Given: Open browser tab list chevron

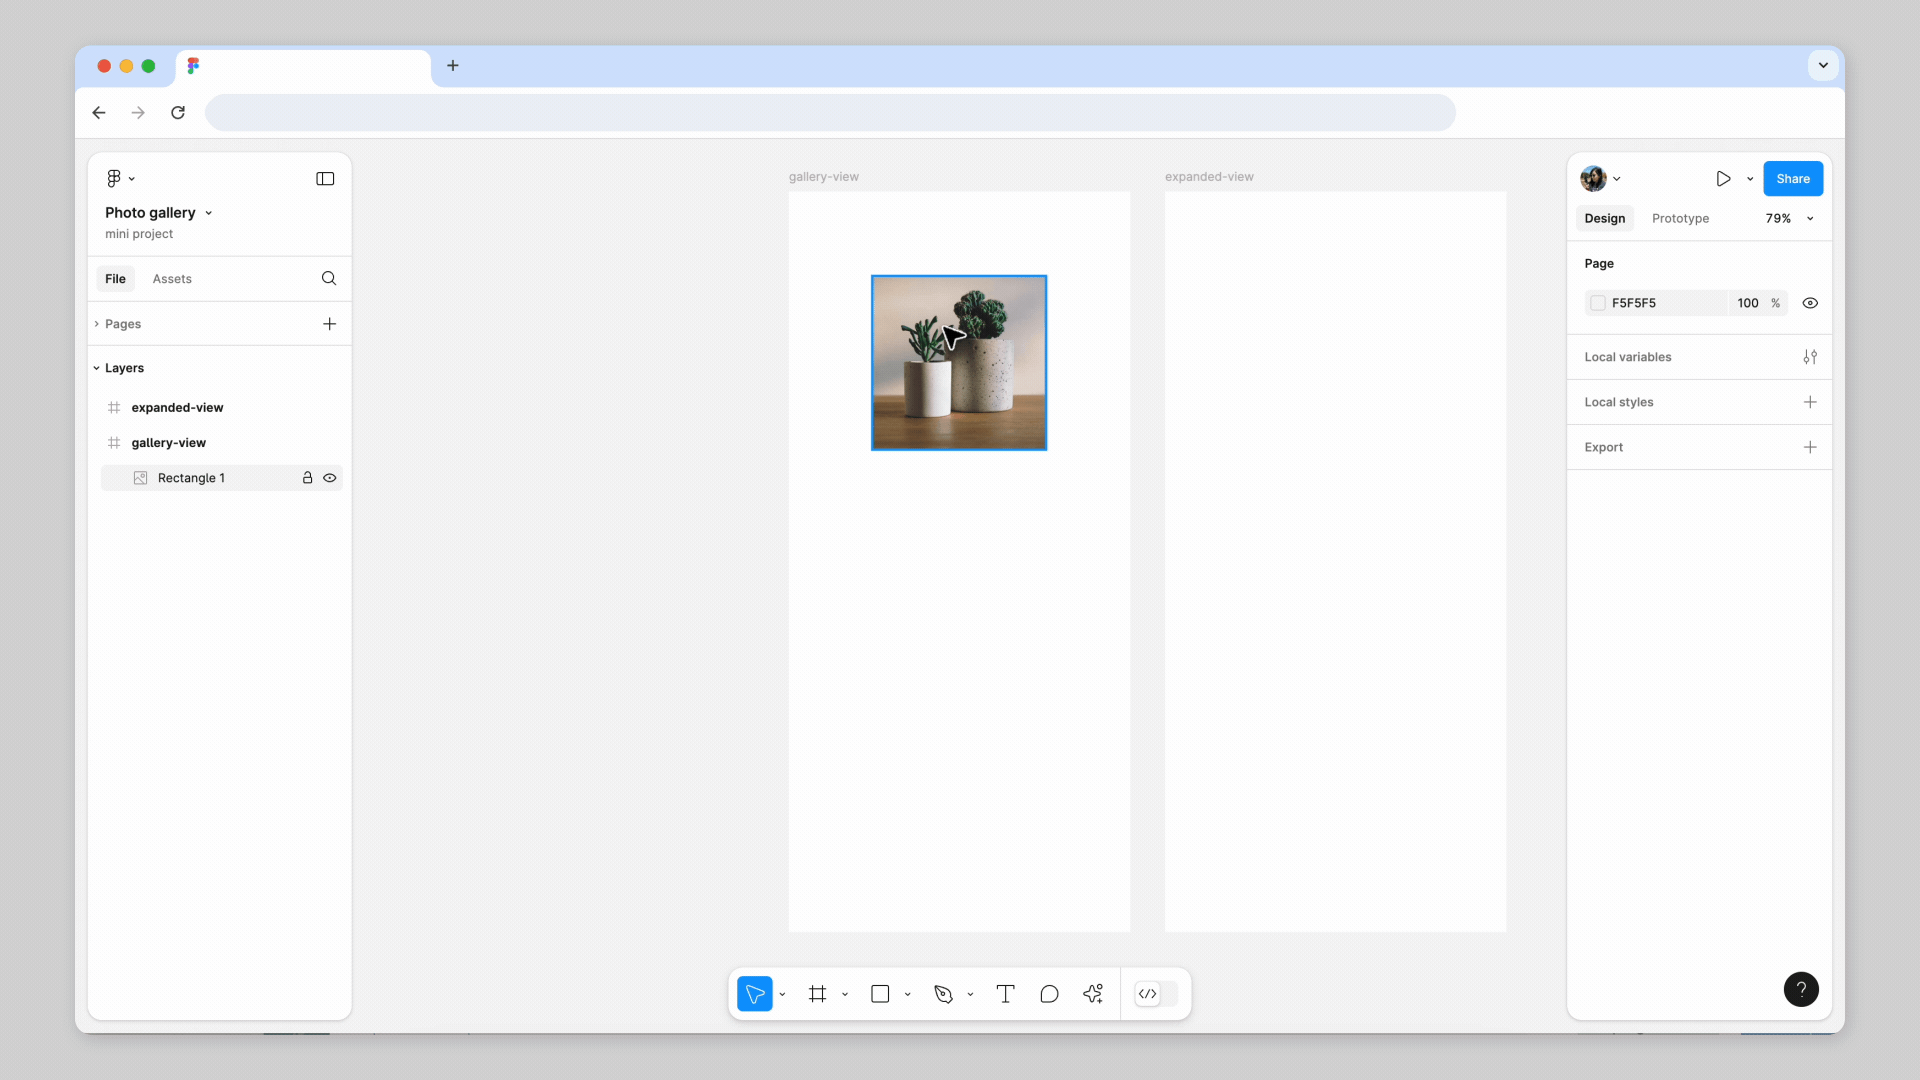Looking at the screenshot, I should pos(1823,66).
